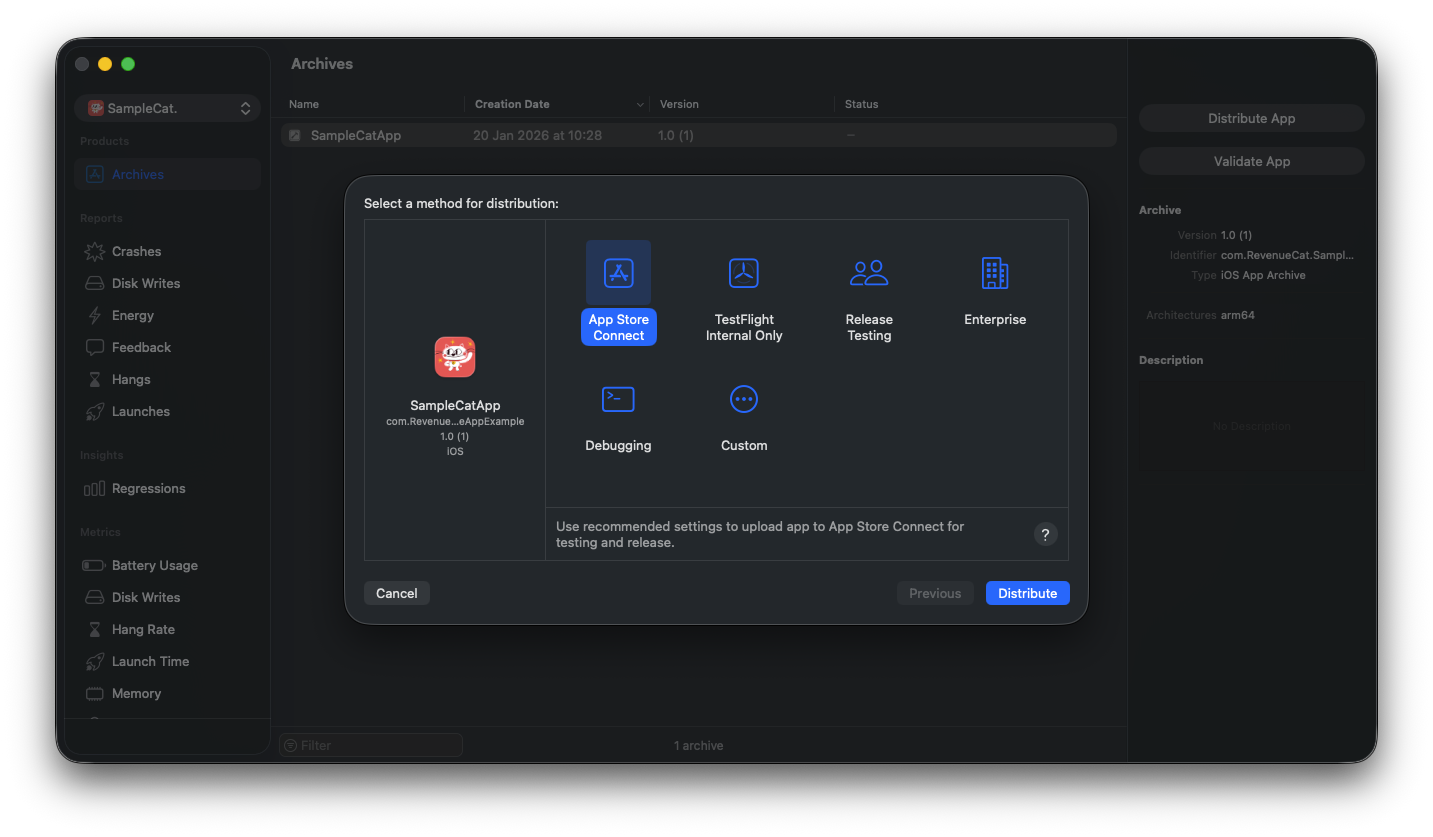Screen dimensions: 1433x837
Task: Open the help question mark in the dialog
Action: point(1045,534)
